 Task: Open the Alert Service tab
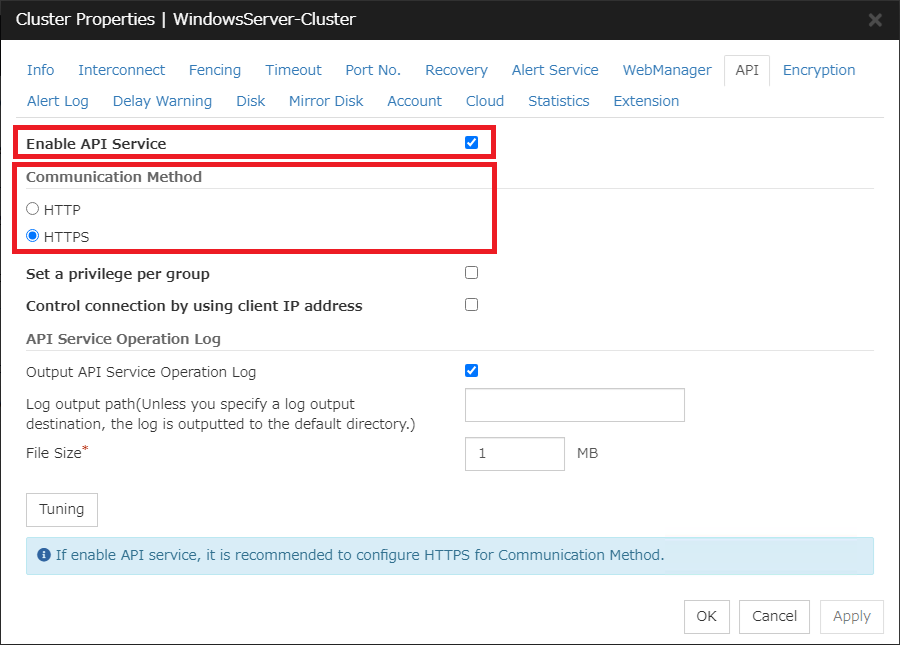(555, 70)
